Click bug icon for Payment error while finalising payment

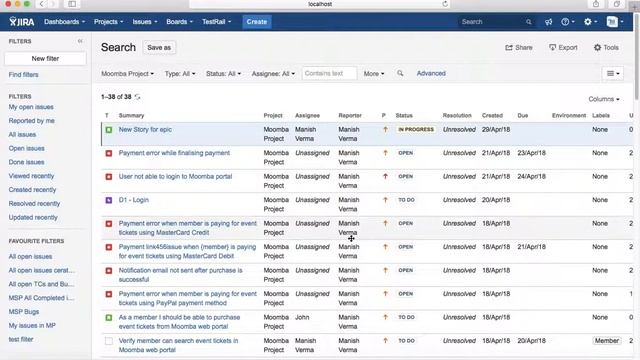(109, 153)
